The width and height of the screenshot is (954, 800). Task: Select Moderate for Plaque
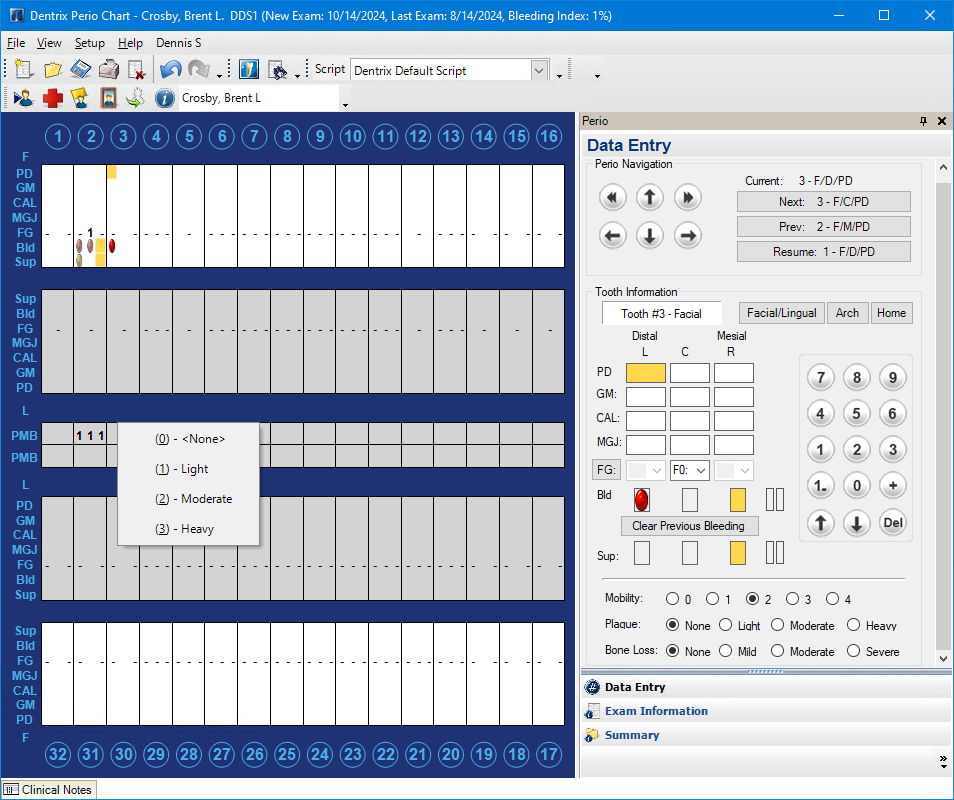pos(777,625)
